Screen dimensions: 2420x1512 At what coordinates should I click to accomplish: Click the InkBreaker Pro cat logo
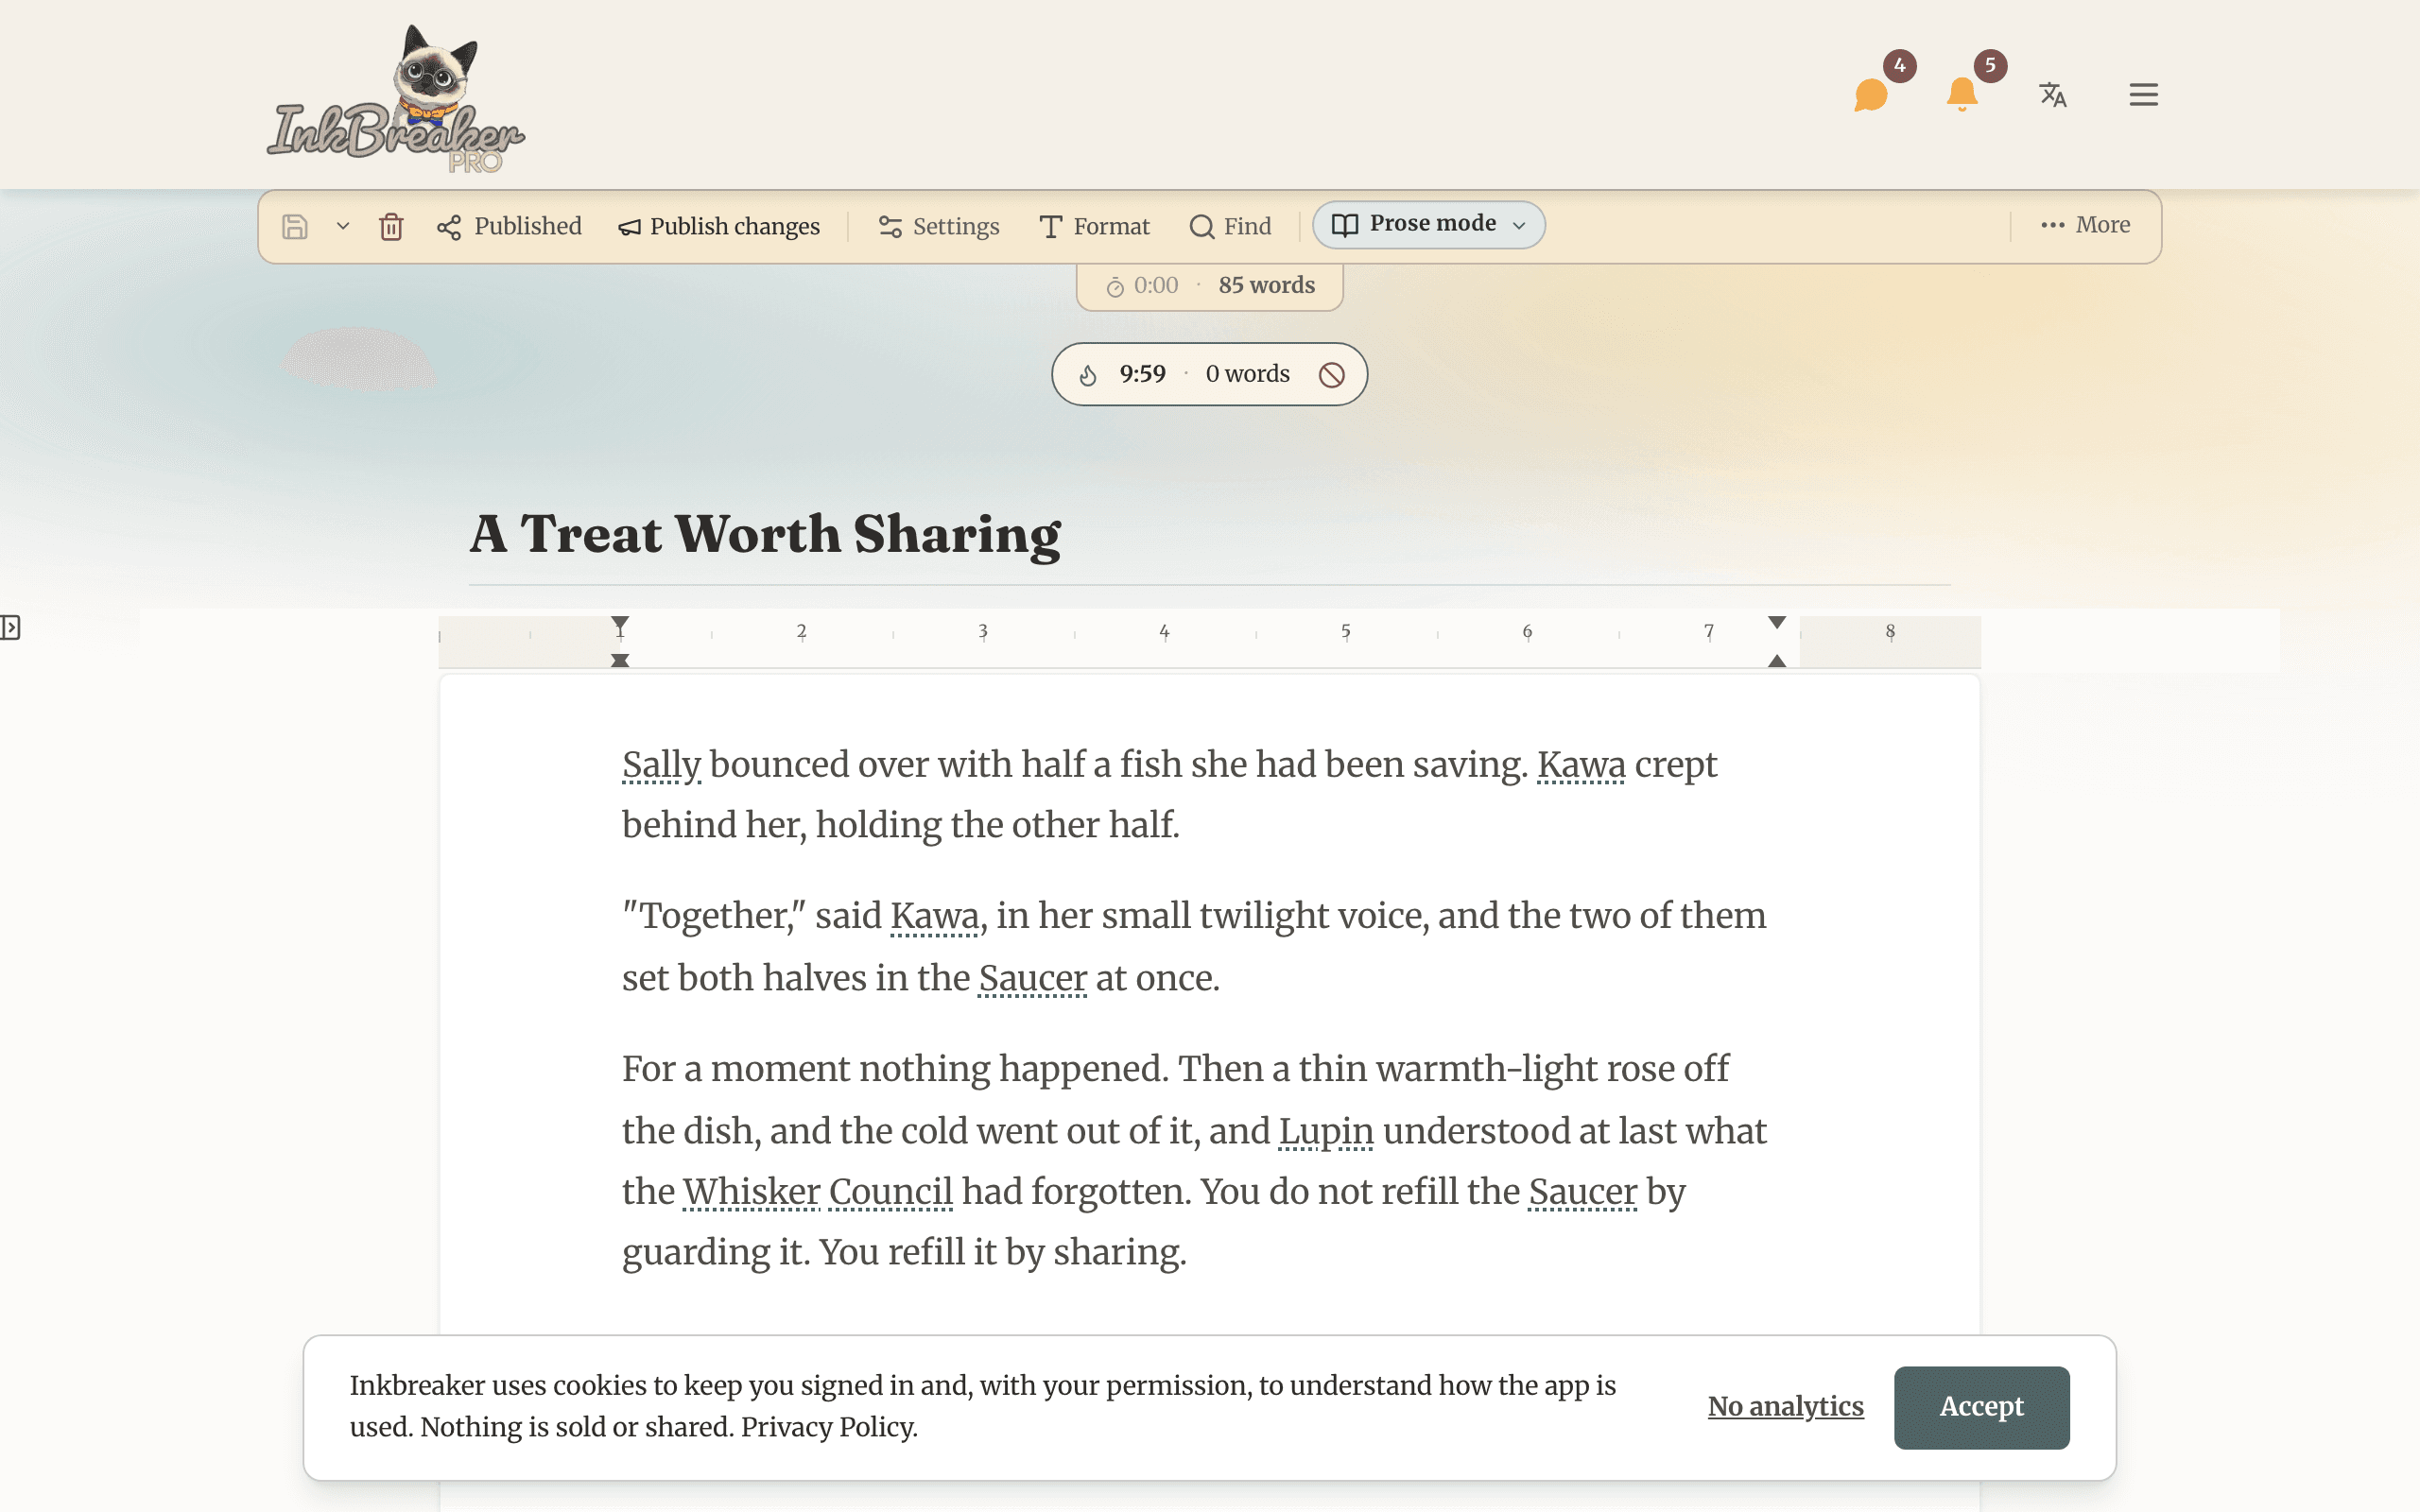click(396, 98)
